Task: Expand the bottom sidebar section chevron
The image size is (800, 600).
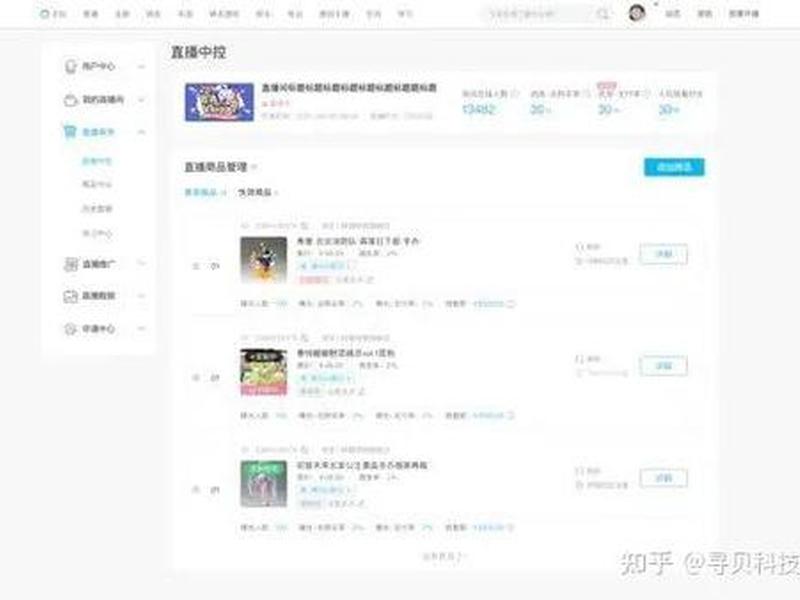Action: 141,329
